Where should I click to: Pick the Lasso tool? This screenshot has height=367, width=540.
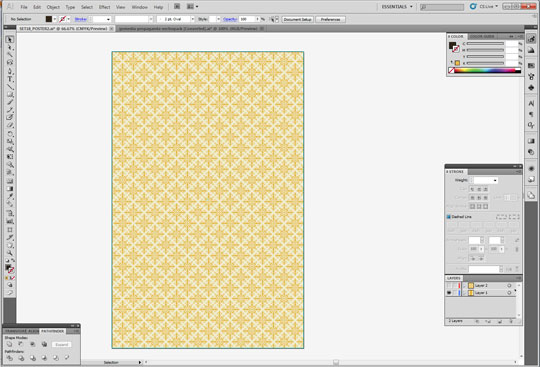(10, 63)
